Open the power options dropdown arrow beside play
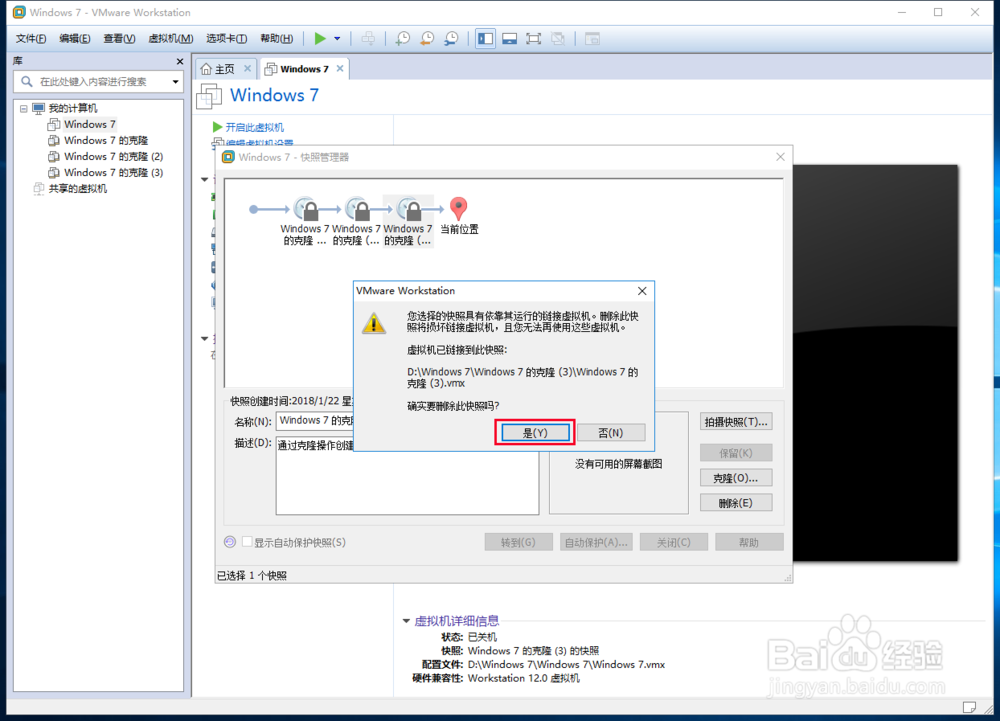 coord(337,39)
